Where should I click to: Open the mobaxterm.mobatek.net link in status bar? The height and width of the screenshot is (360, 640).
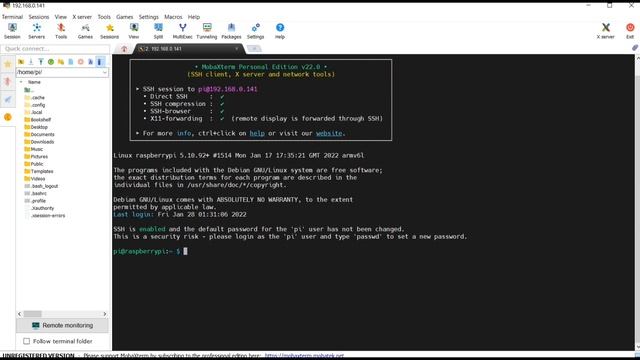point(304,356)
